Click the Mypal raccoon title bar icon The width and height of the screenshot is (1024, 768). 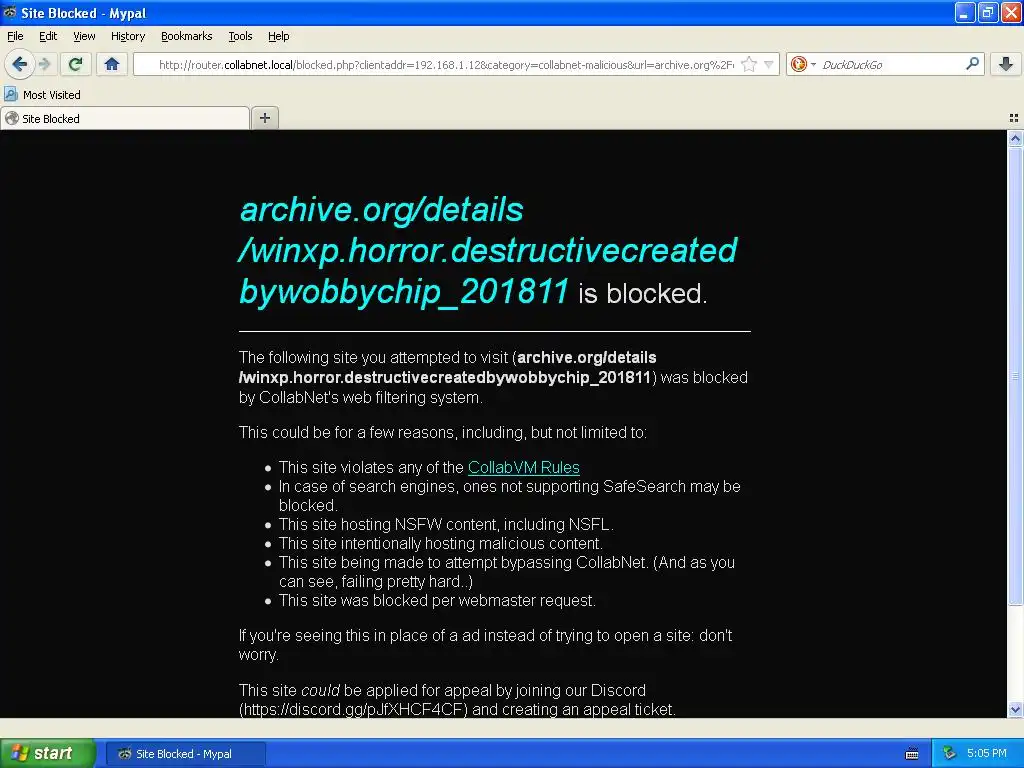pyautogui.click(x=10, y=12)
